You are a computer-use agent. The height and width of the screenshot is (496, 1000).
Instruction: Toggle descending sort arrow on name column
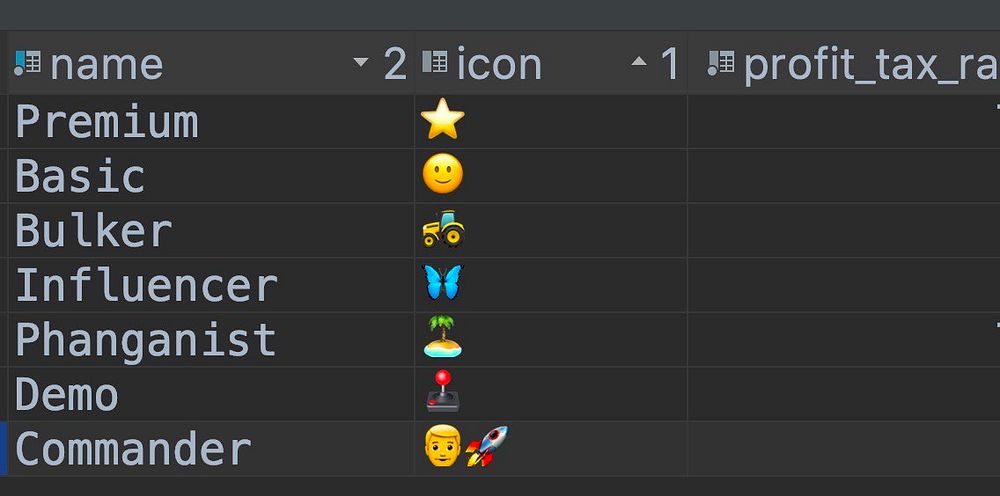tap(361, 62)
